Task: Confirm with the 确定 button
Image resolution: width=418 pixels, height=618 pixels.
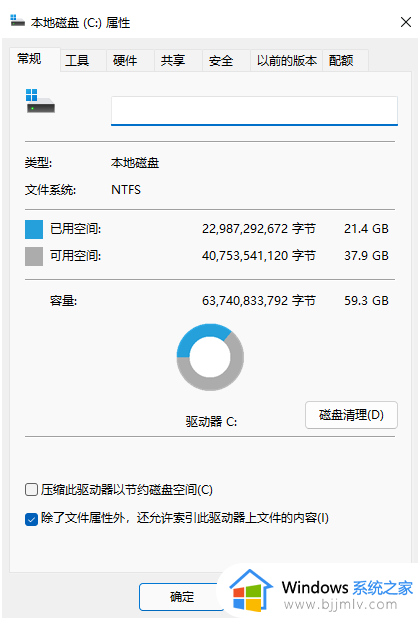Action: pyautogui.click(x=182, y=597)
